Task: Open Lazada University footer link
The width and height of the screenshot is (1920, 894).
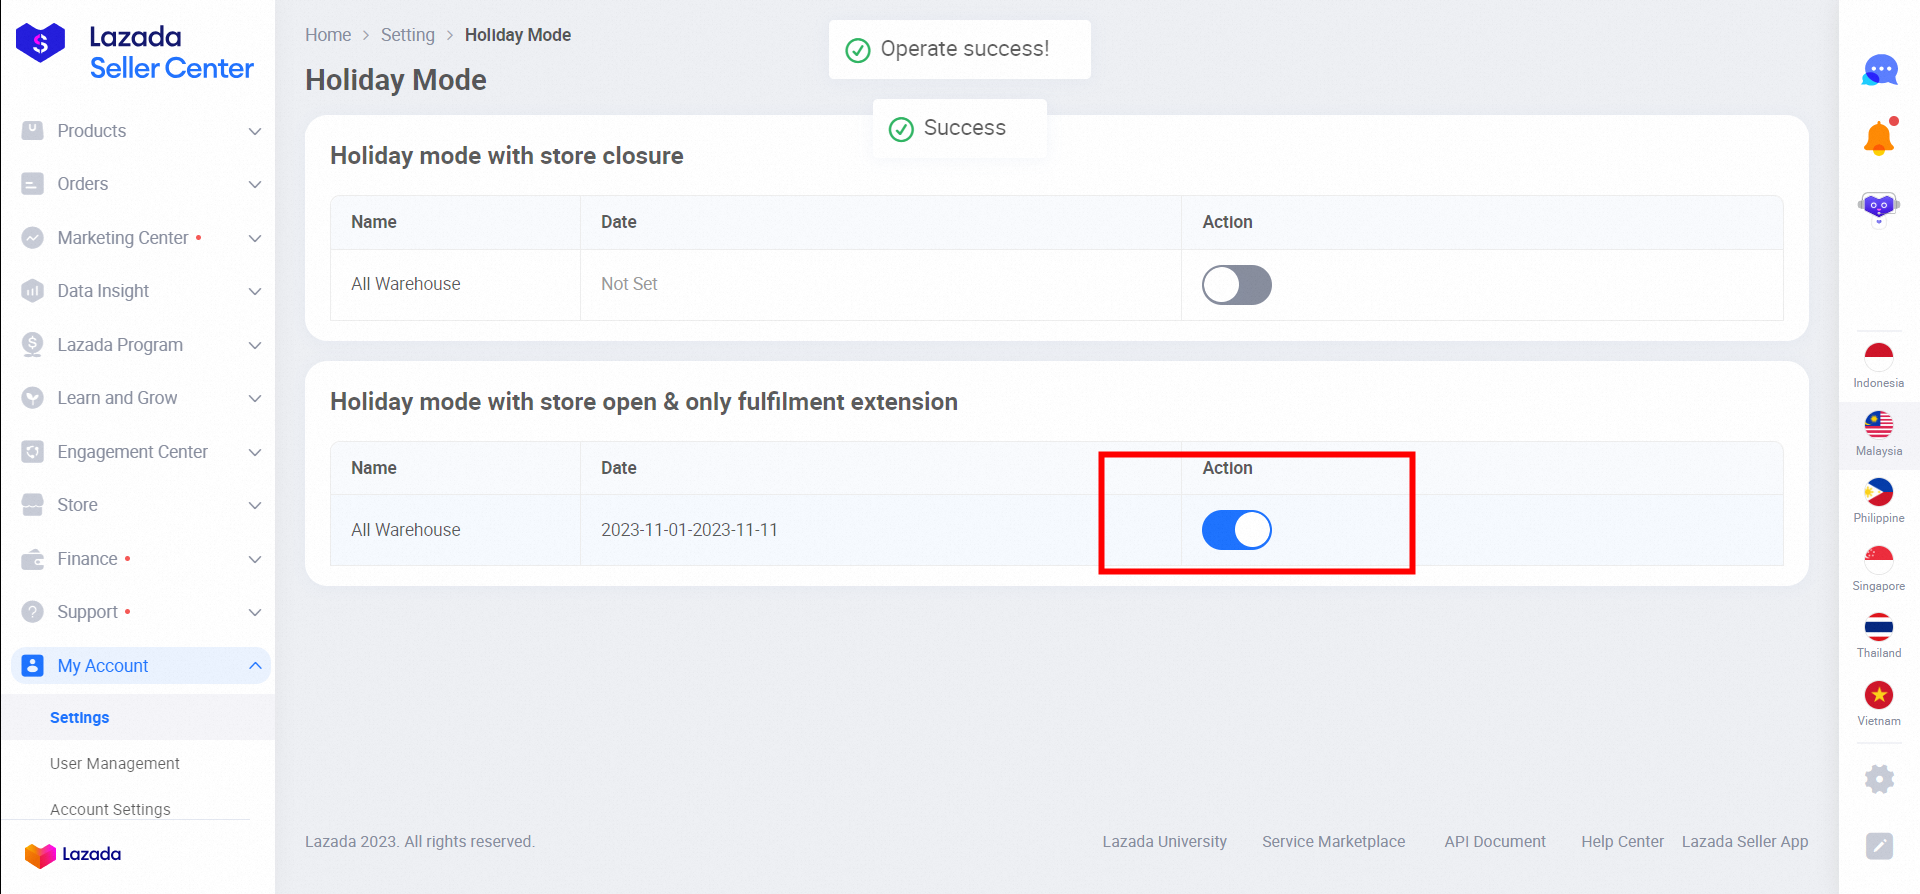Action: pos(1164,842)
